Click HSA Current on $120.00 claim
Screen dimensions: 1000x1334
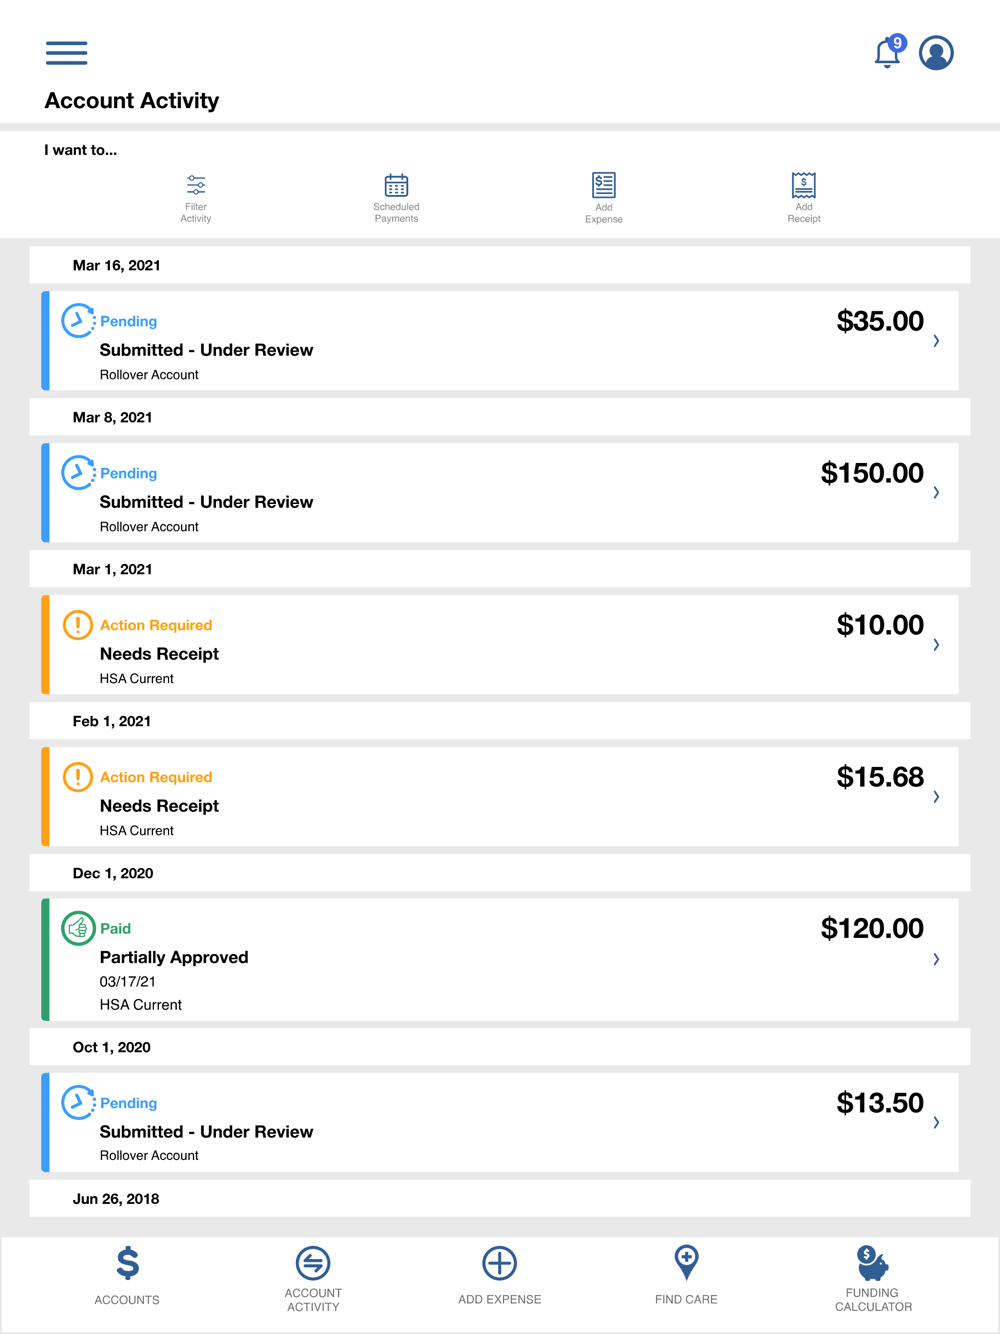(x=141, y=1005)
